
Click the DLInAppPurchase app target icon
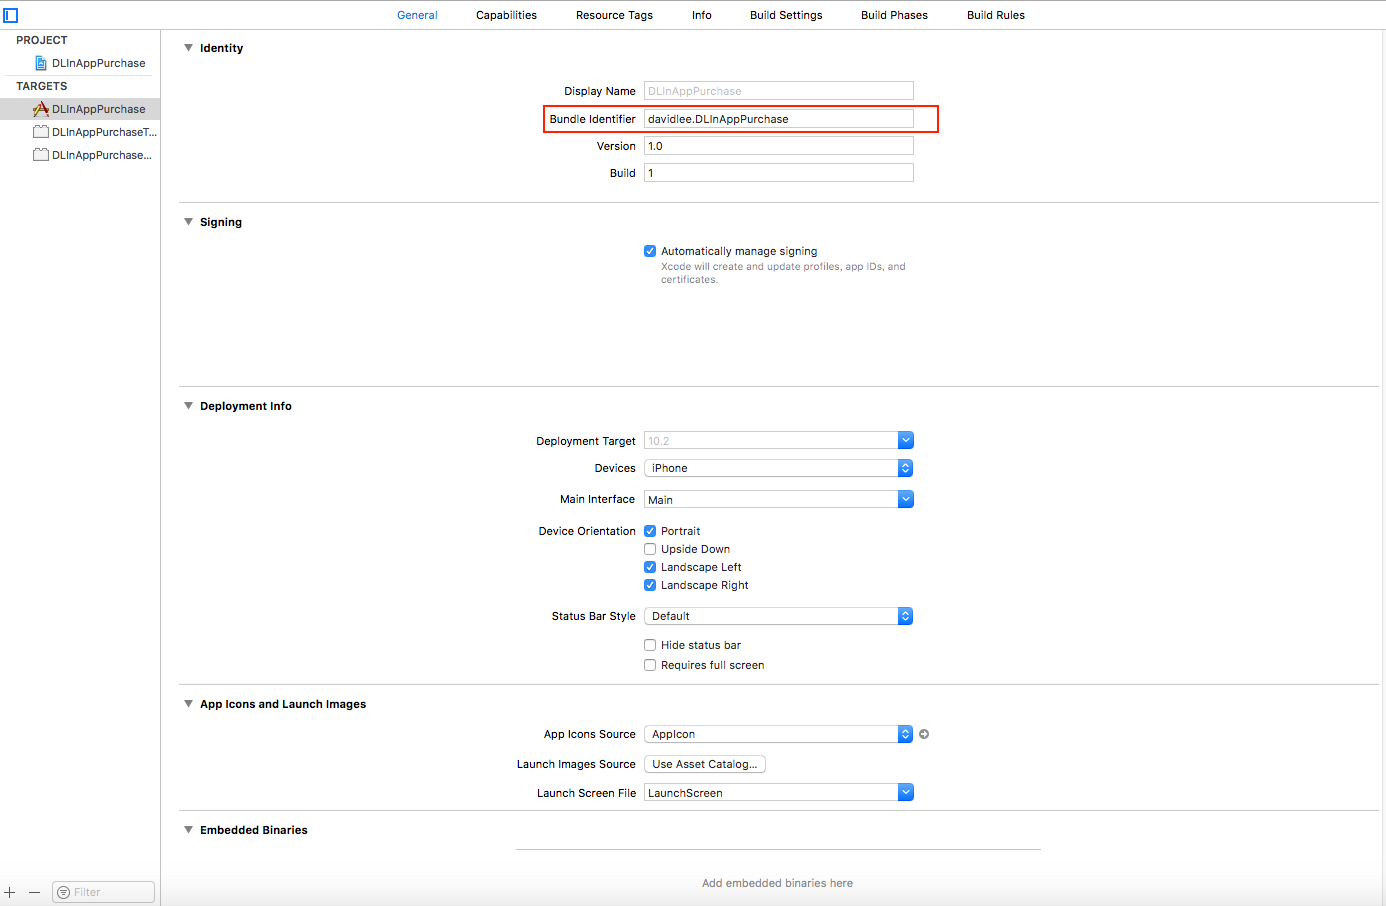[x=41, y=109]
